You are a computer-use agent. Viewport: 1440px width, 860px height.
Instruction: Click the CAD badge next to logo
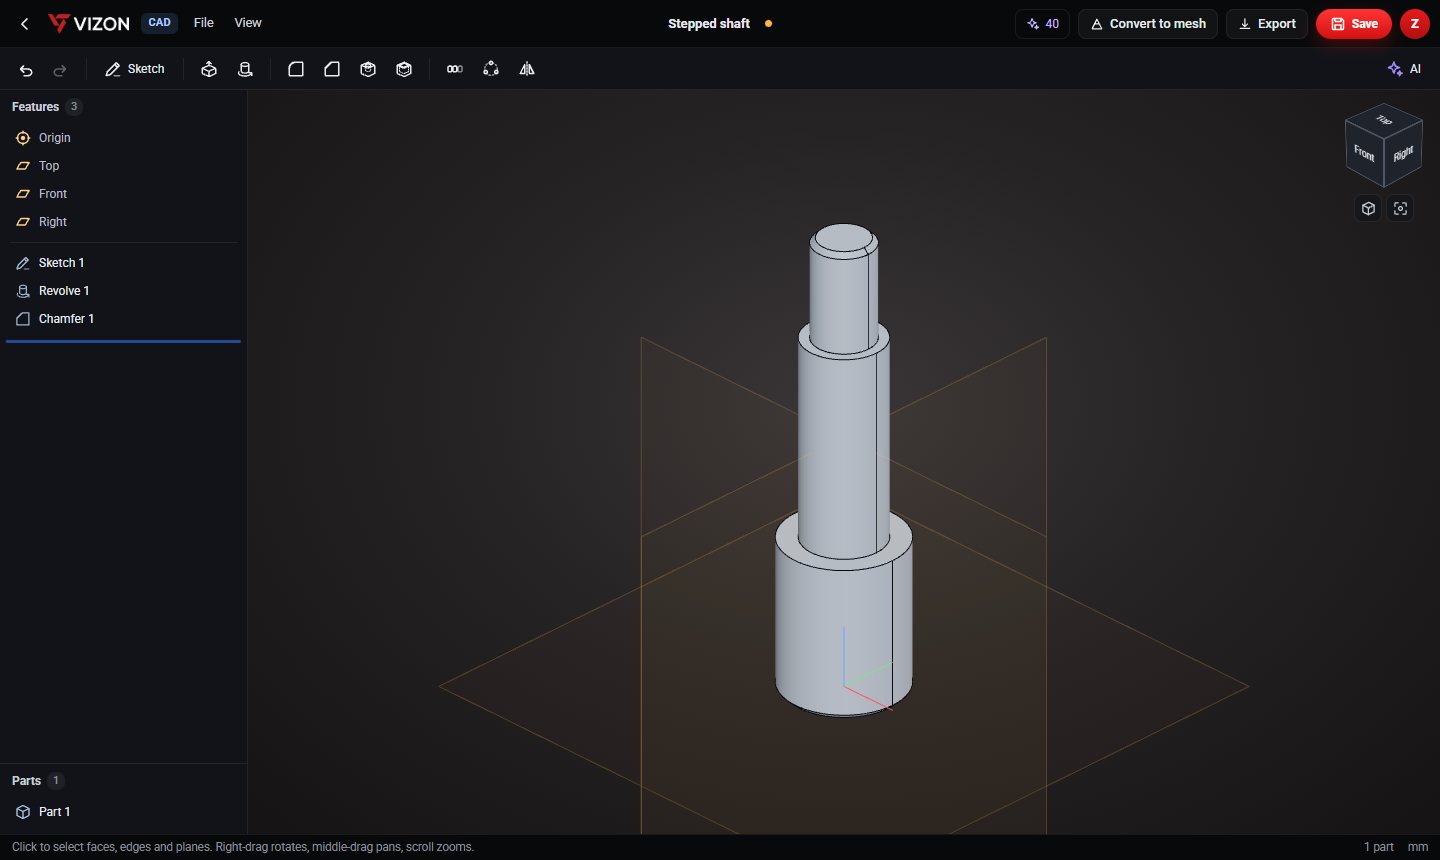coord(159,22)
